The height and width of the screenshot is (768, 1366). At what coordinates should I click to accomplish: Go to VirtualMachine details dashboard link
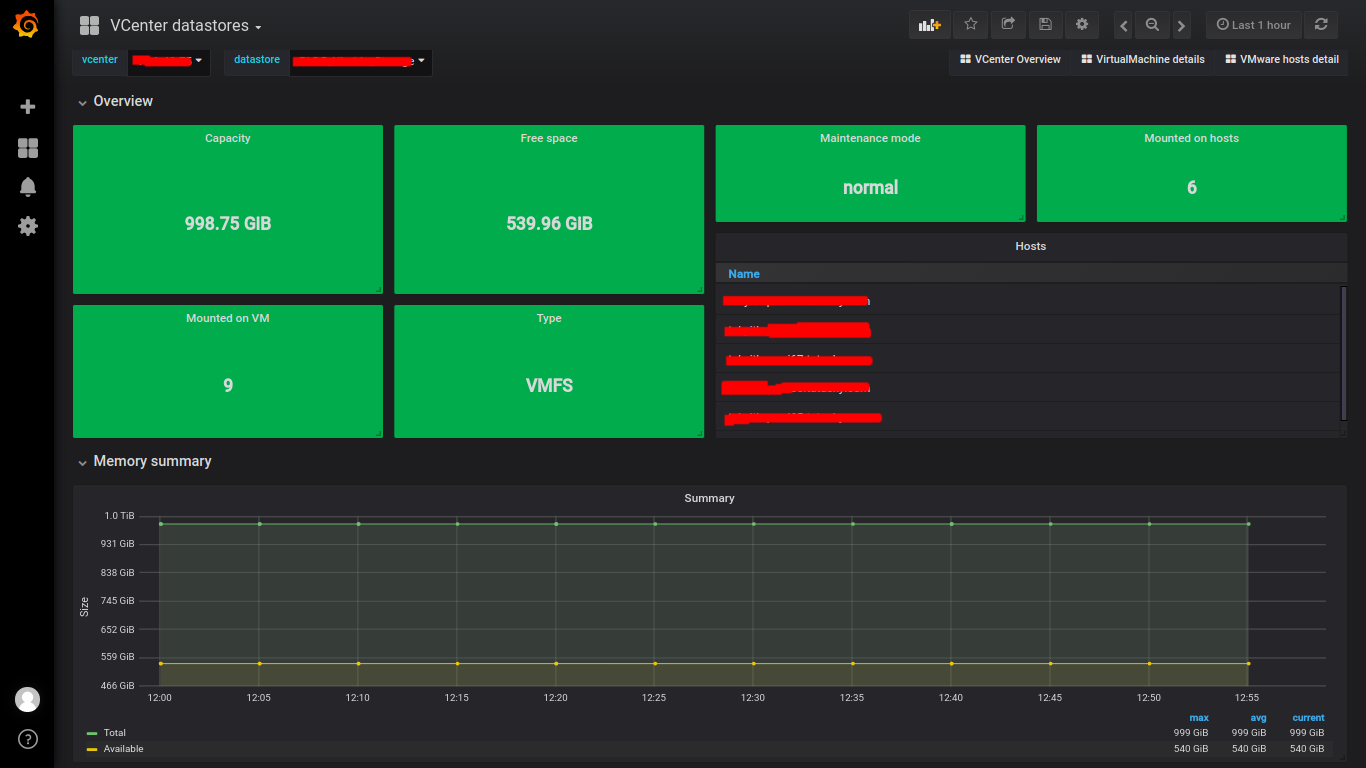(1143, 60)
